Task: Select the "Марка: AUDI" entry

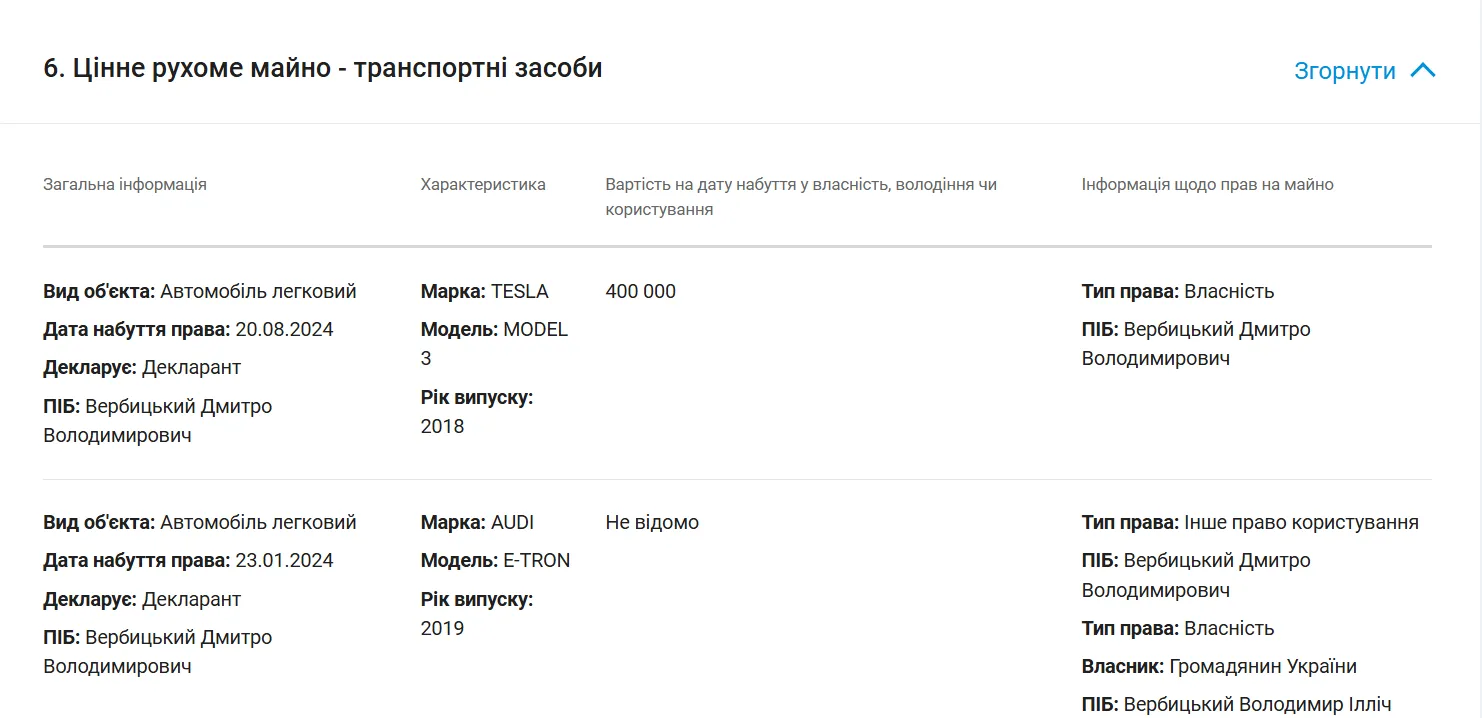Action: click(x=477, y=522)
